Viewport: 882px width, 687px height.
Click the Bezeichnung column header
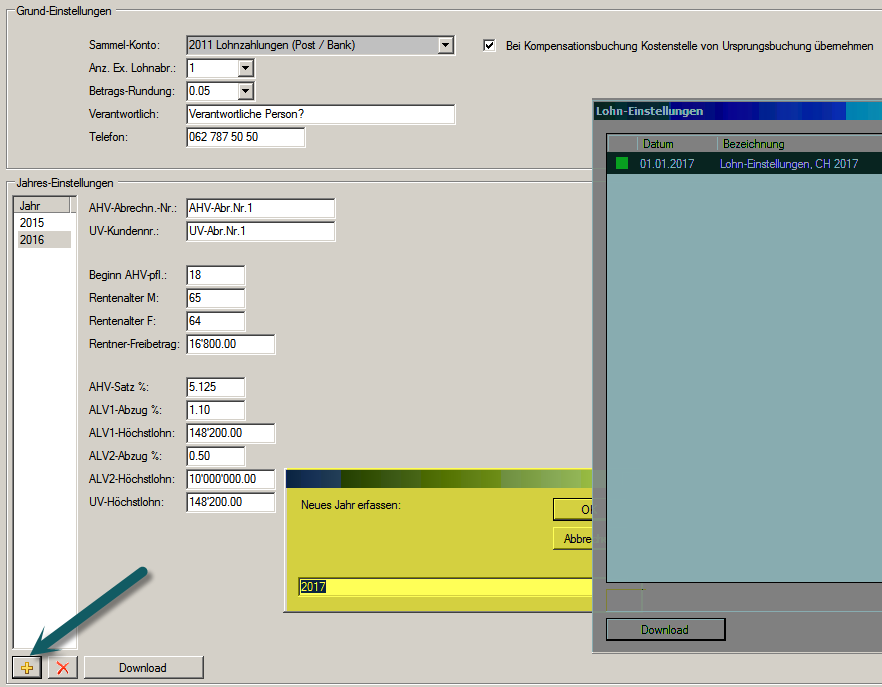790,144
